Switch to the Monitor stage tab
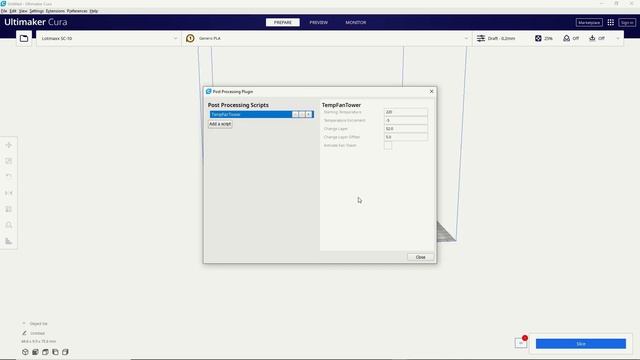The height and width of the screenshot is (360, 640). pyautogui.click(x=356, y=22)
